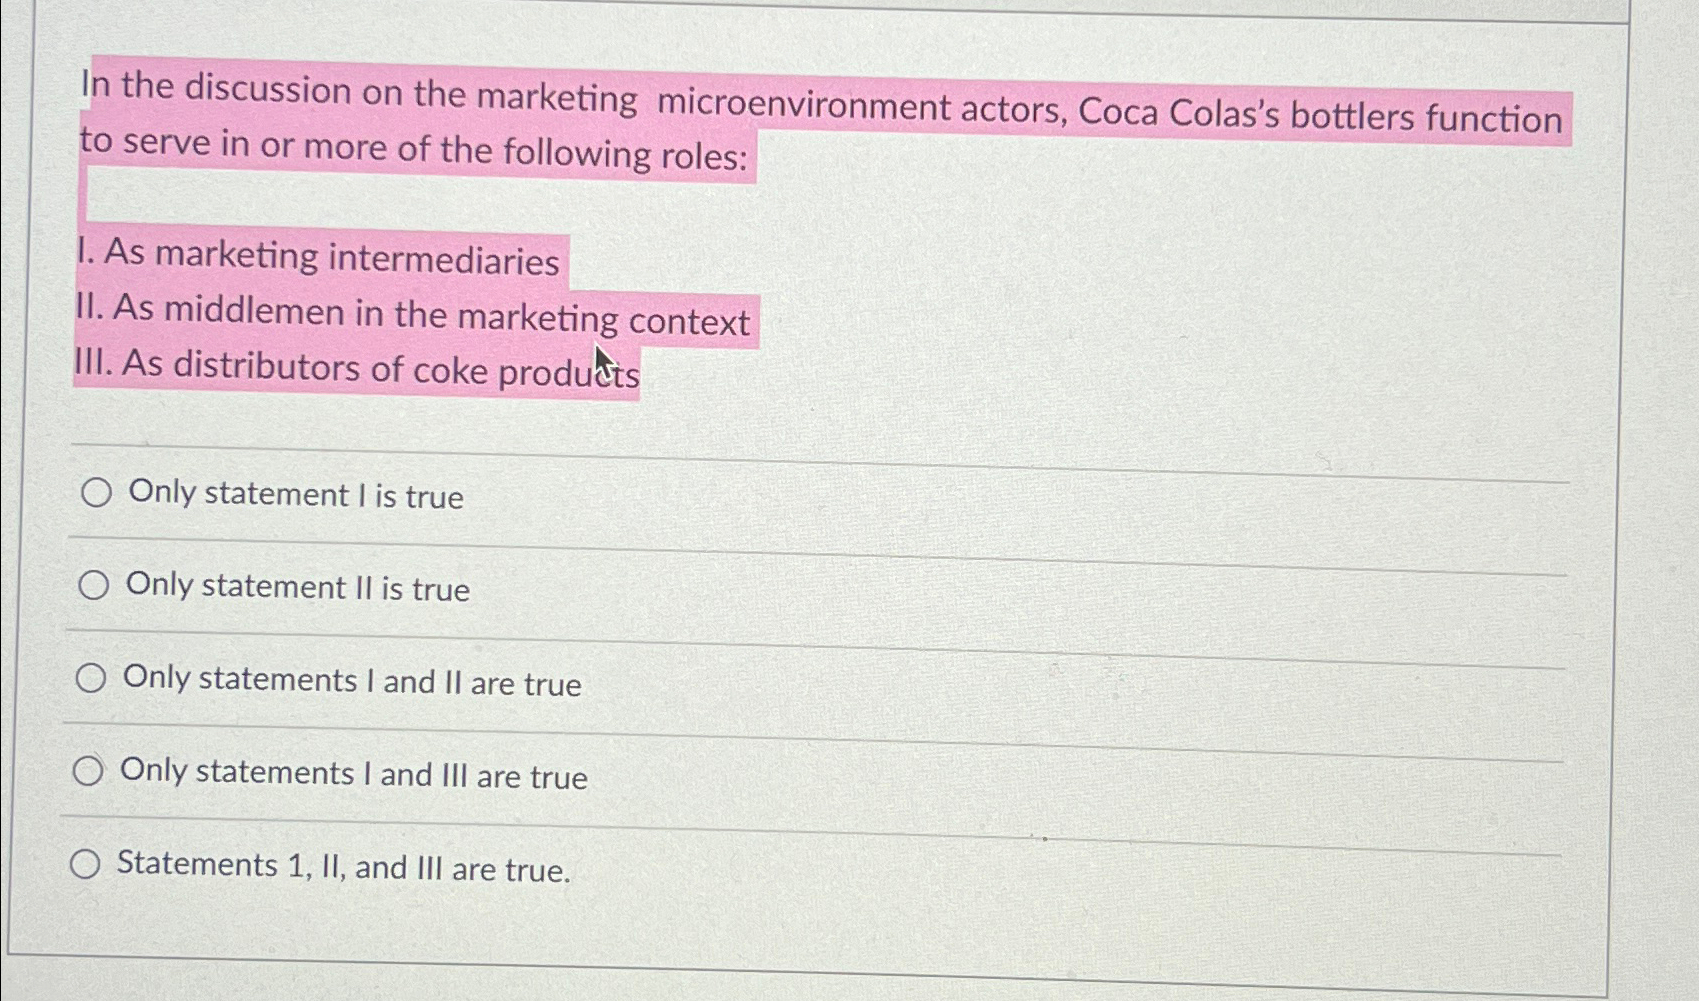Click the answer text 'Only statements I and III are true'

point(353,774)
